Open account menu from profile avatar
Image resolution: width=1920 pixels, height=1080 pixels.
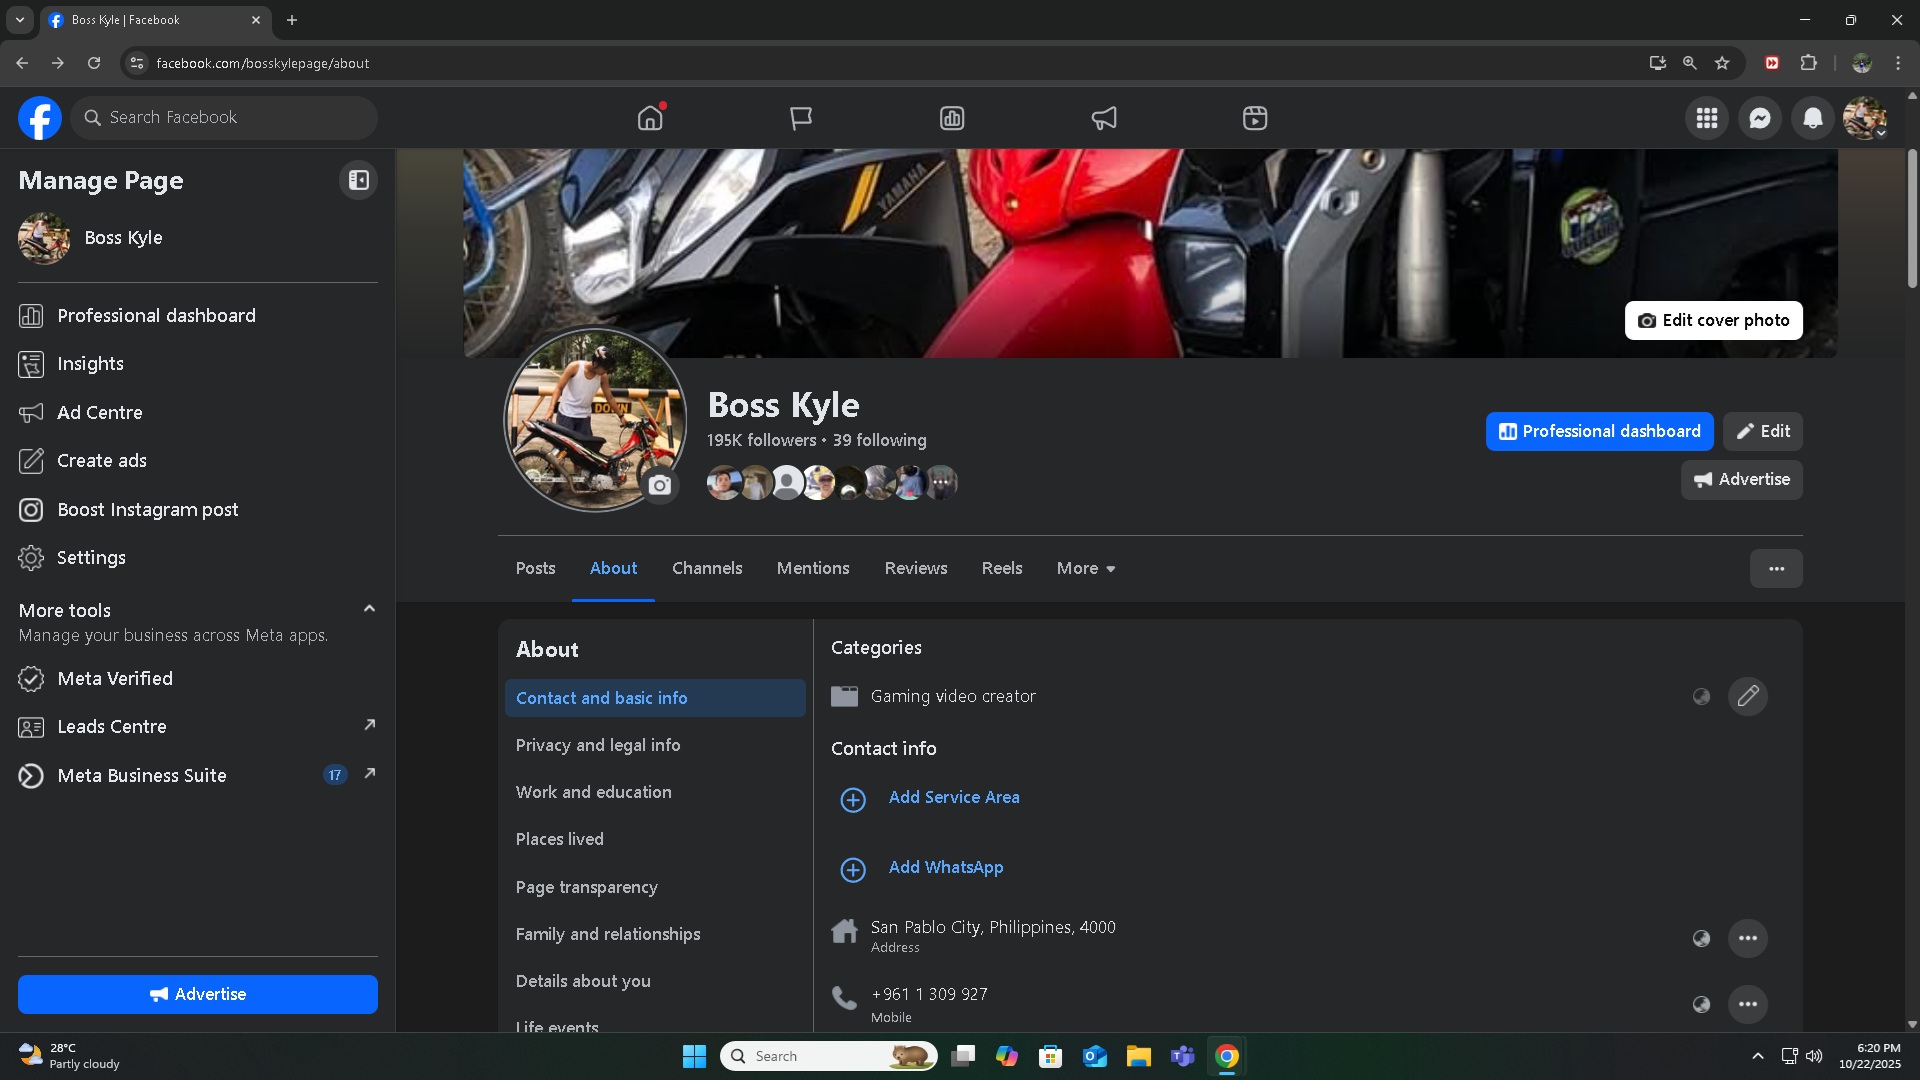(x=1864, y=118)
